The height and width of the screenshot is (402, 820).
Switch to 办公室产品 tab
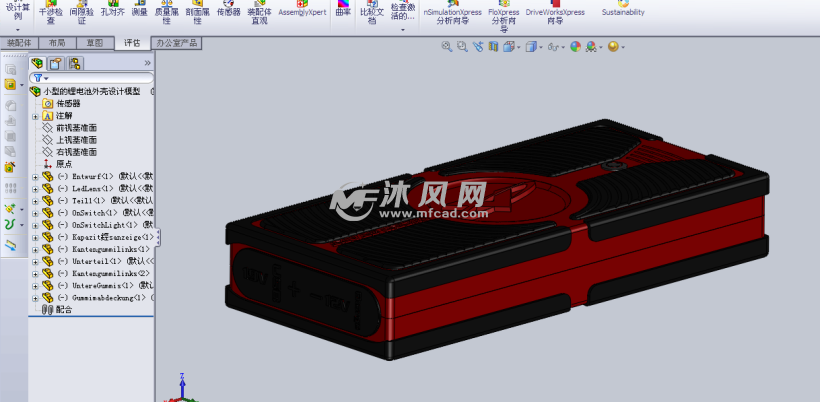pos(176,43)
